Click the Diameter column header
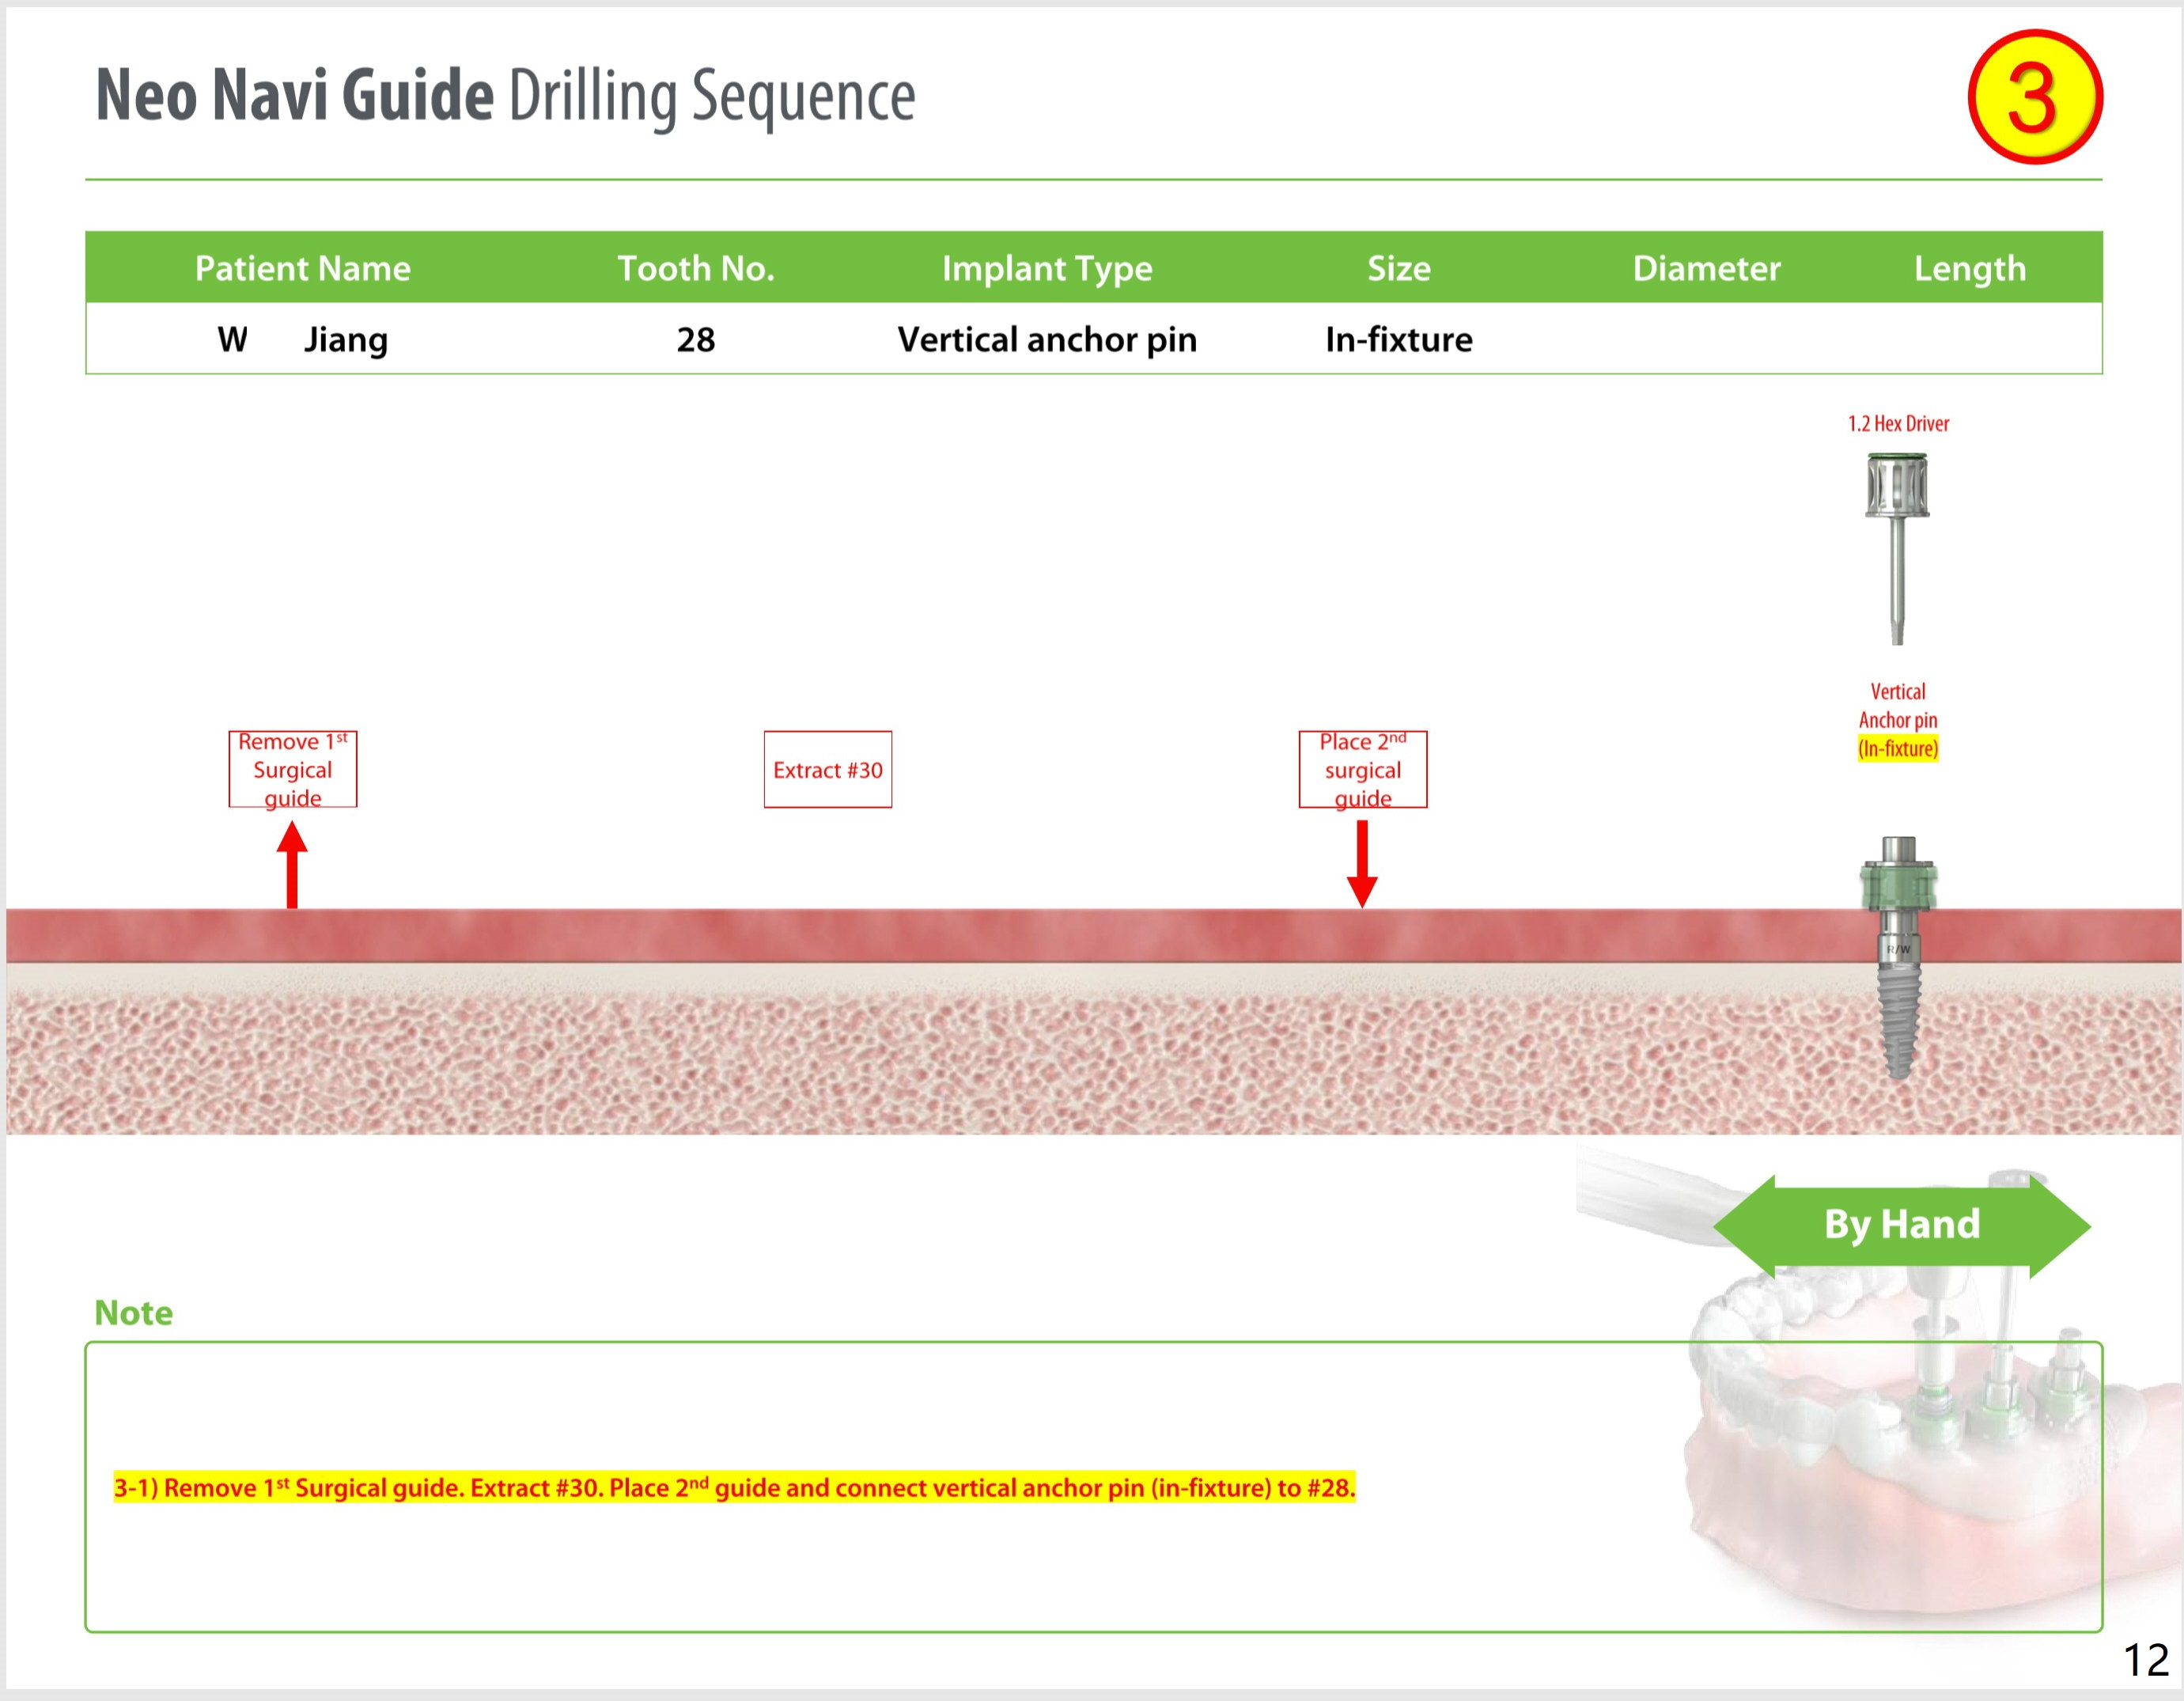 pos(1706,268)
